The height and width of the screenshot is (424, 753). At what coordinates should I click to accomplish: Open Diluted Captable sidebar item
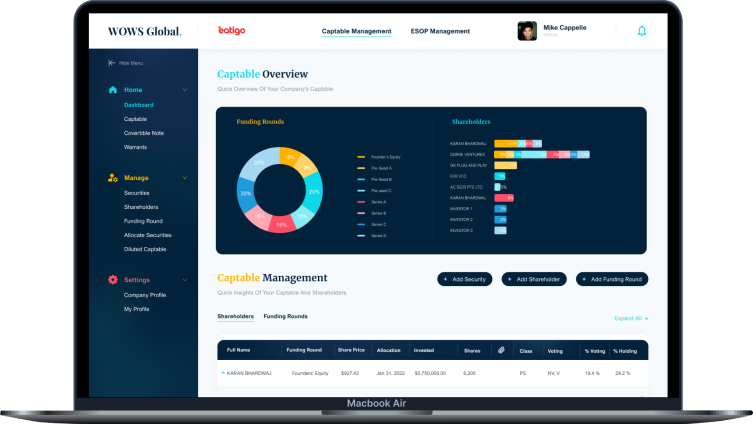(x=145, y=249)
